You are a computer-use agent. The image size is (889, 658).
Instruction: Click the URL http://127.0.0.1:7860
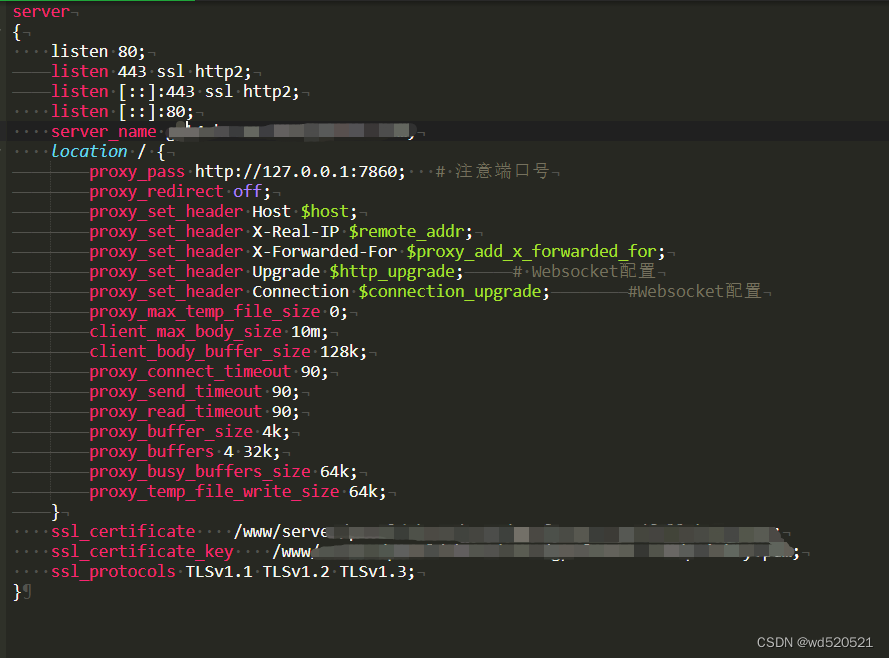tap(297, 172)
